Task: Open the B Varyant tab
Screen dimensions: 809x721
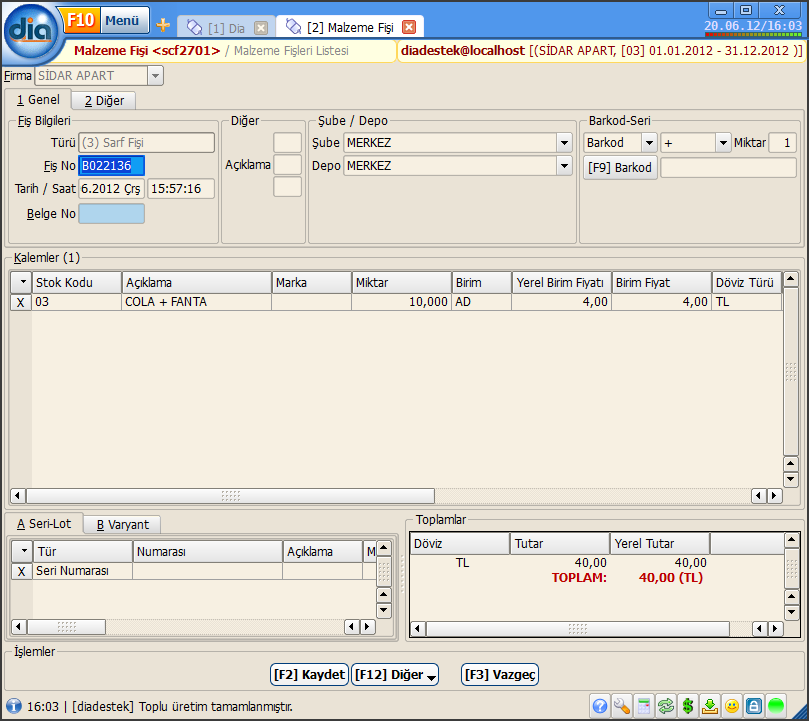Action: coord(123,524)
